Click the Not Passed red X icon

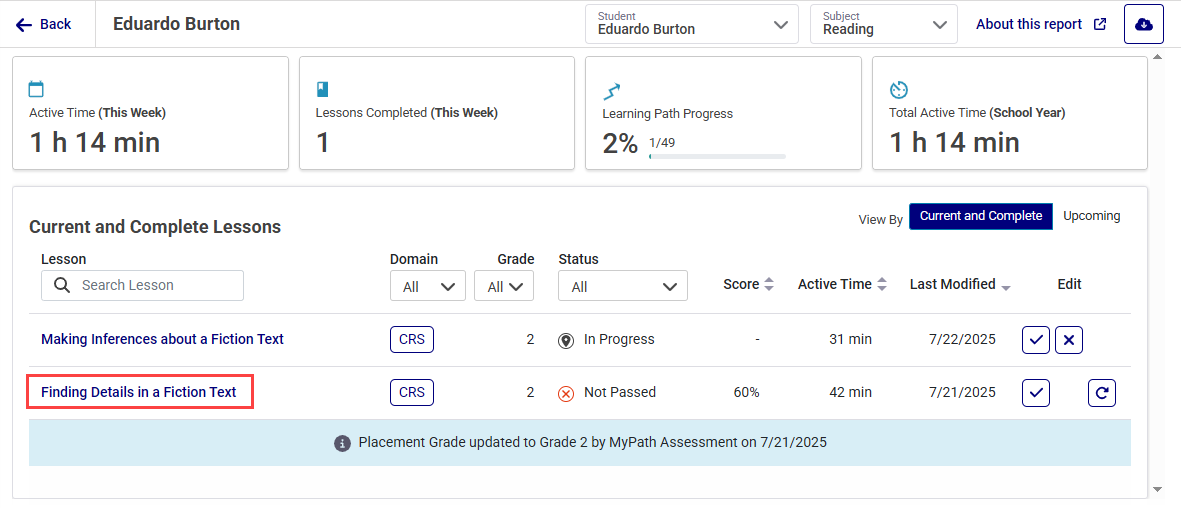click(x=566, y=393)
